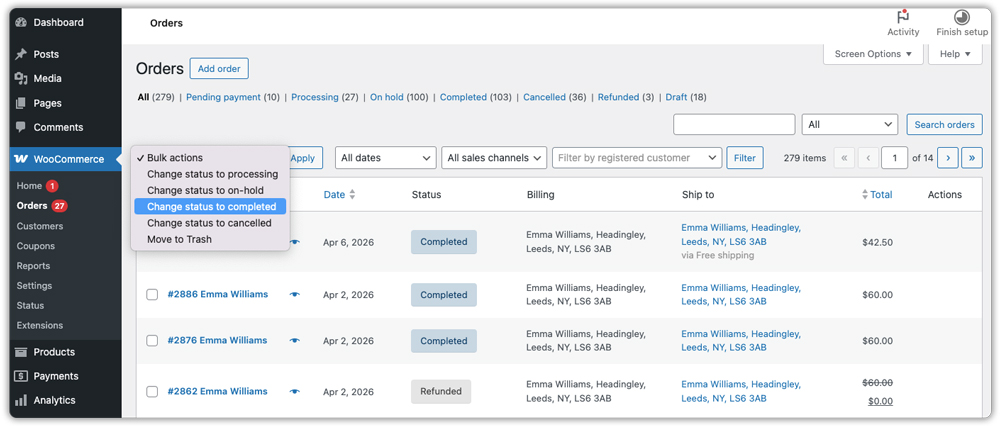Open Settings in WooCommerce submenu
The width and height of the screenshot is (1000, 426).
(x=34, y=286)
